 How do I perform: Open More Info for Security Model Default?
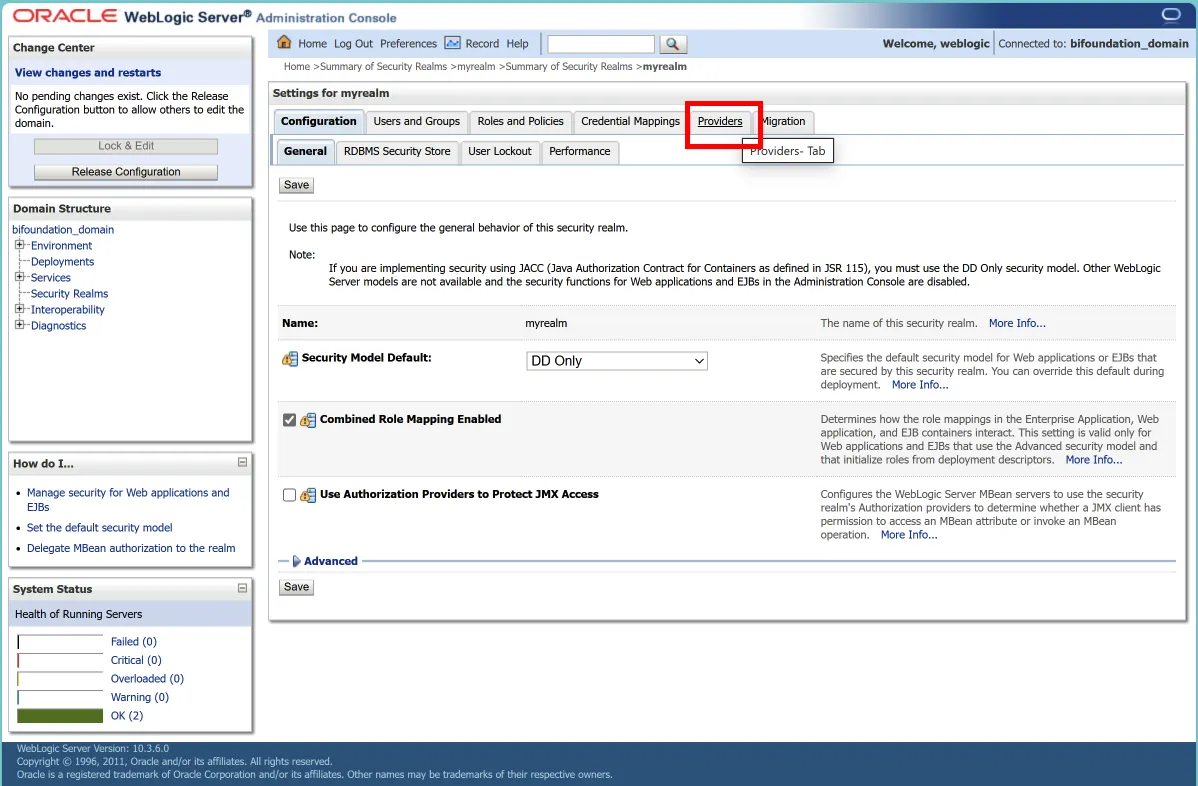pos(920,384)
